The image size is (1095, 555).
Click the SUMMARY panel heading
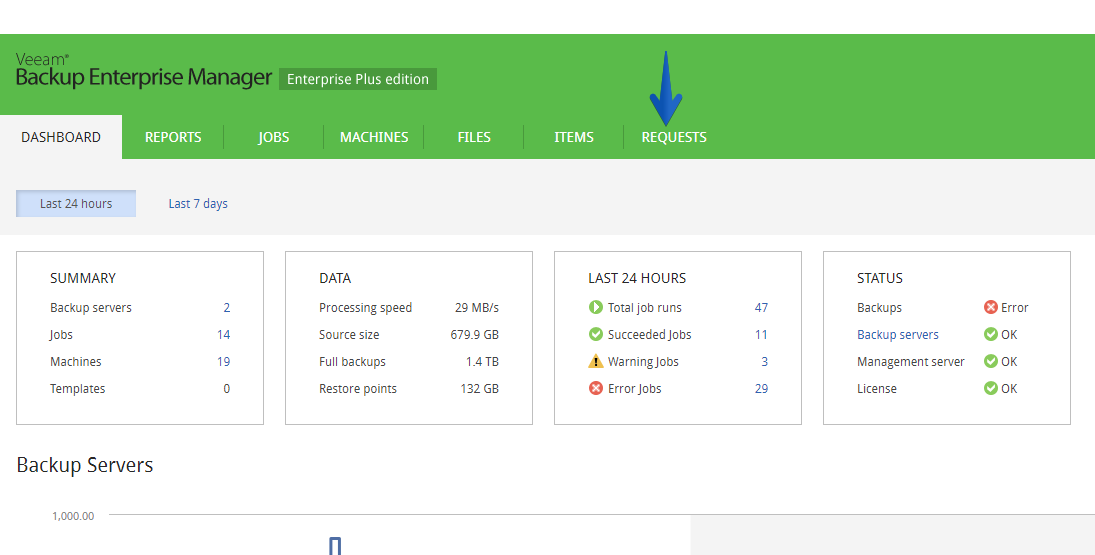pyautogui.click(x=83, y=278)
